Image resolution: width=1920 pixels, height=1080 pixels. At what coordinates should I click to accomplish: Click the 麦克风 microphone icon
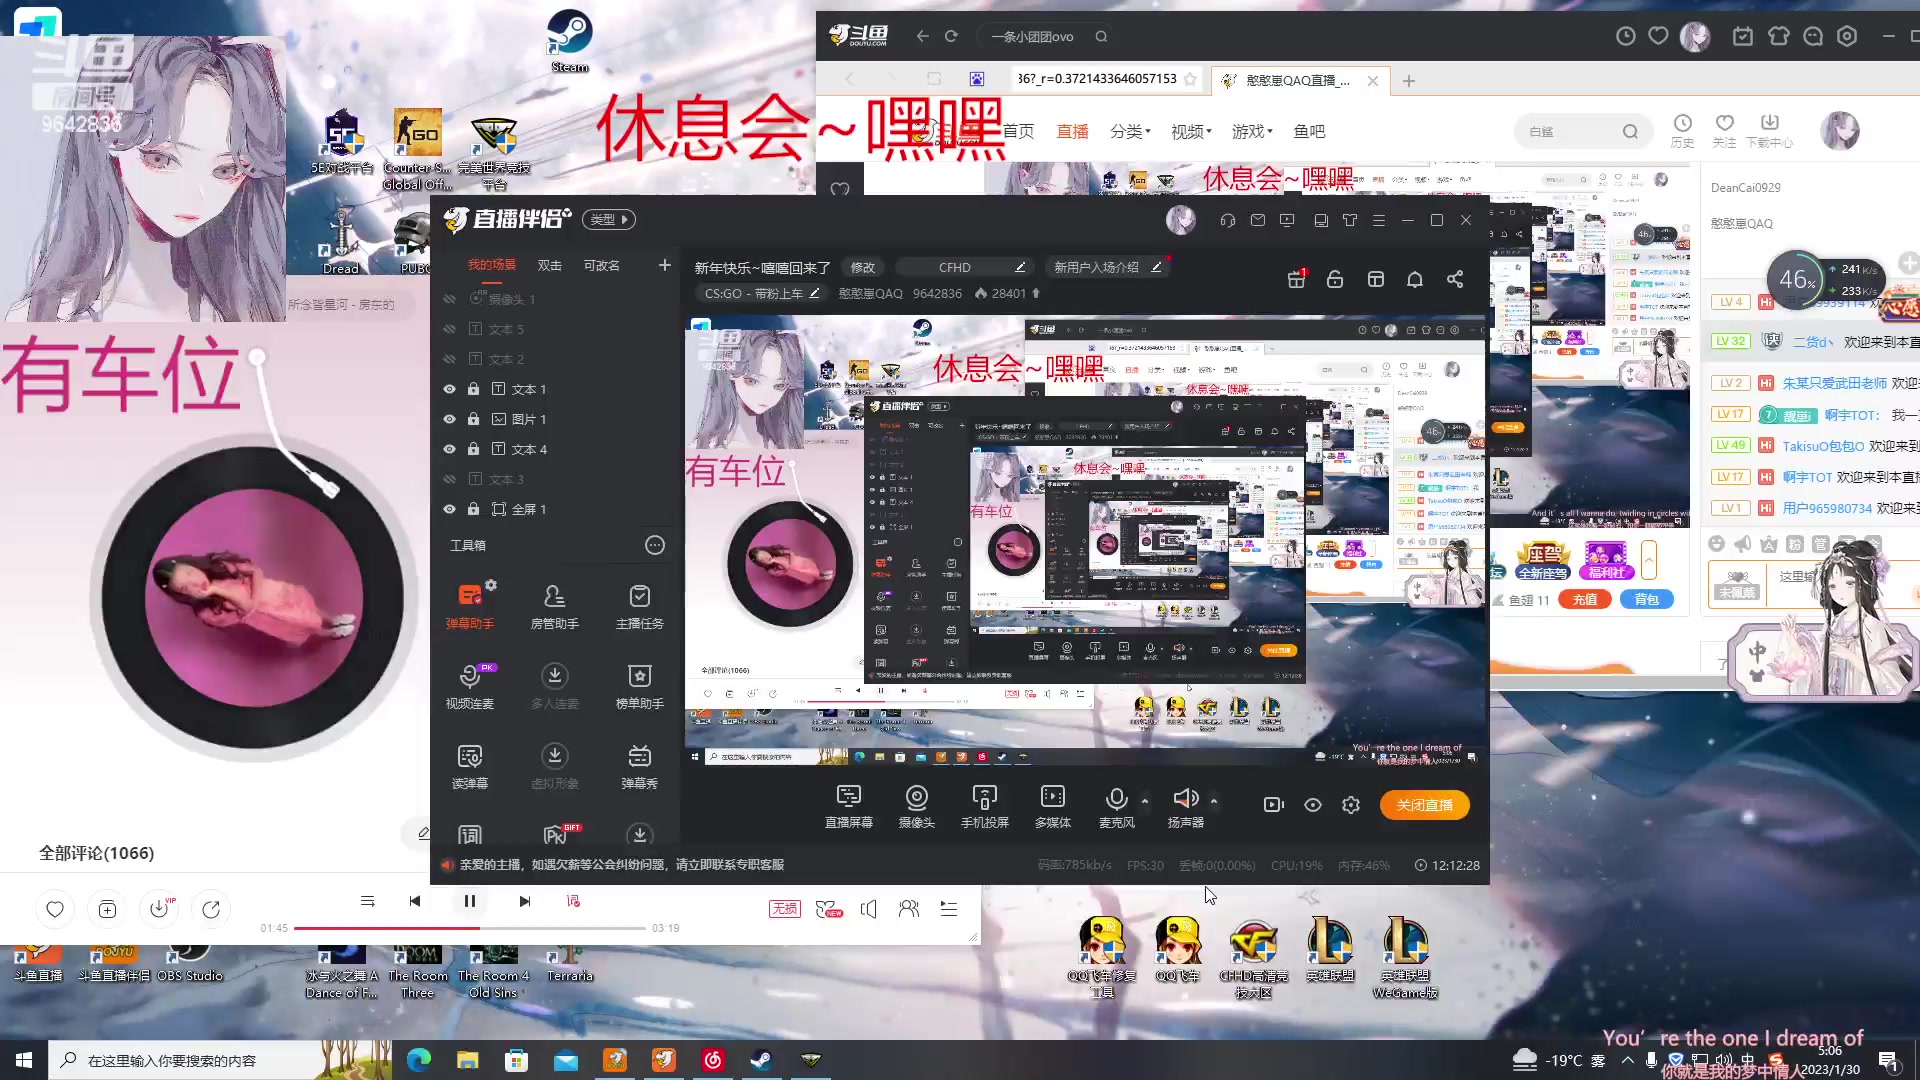click(x=1116, y=798)
